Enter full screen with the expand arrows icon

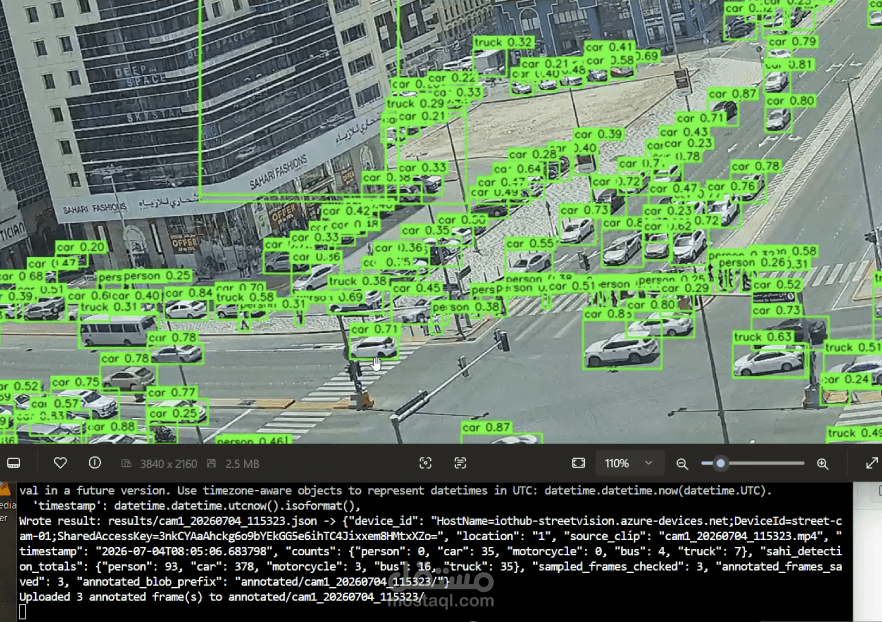tap(872, 463)
